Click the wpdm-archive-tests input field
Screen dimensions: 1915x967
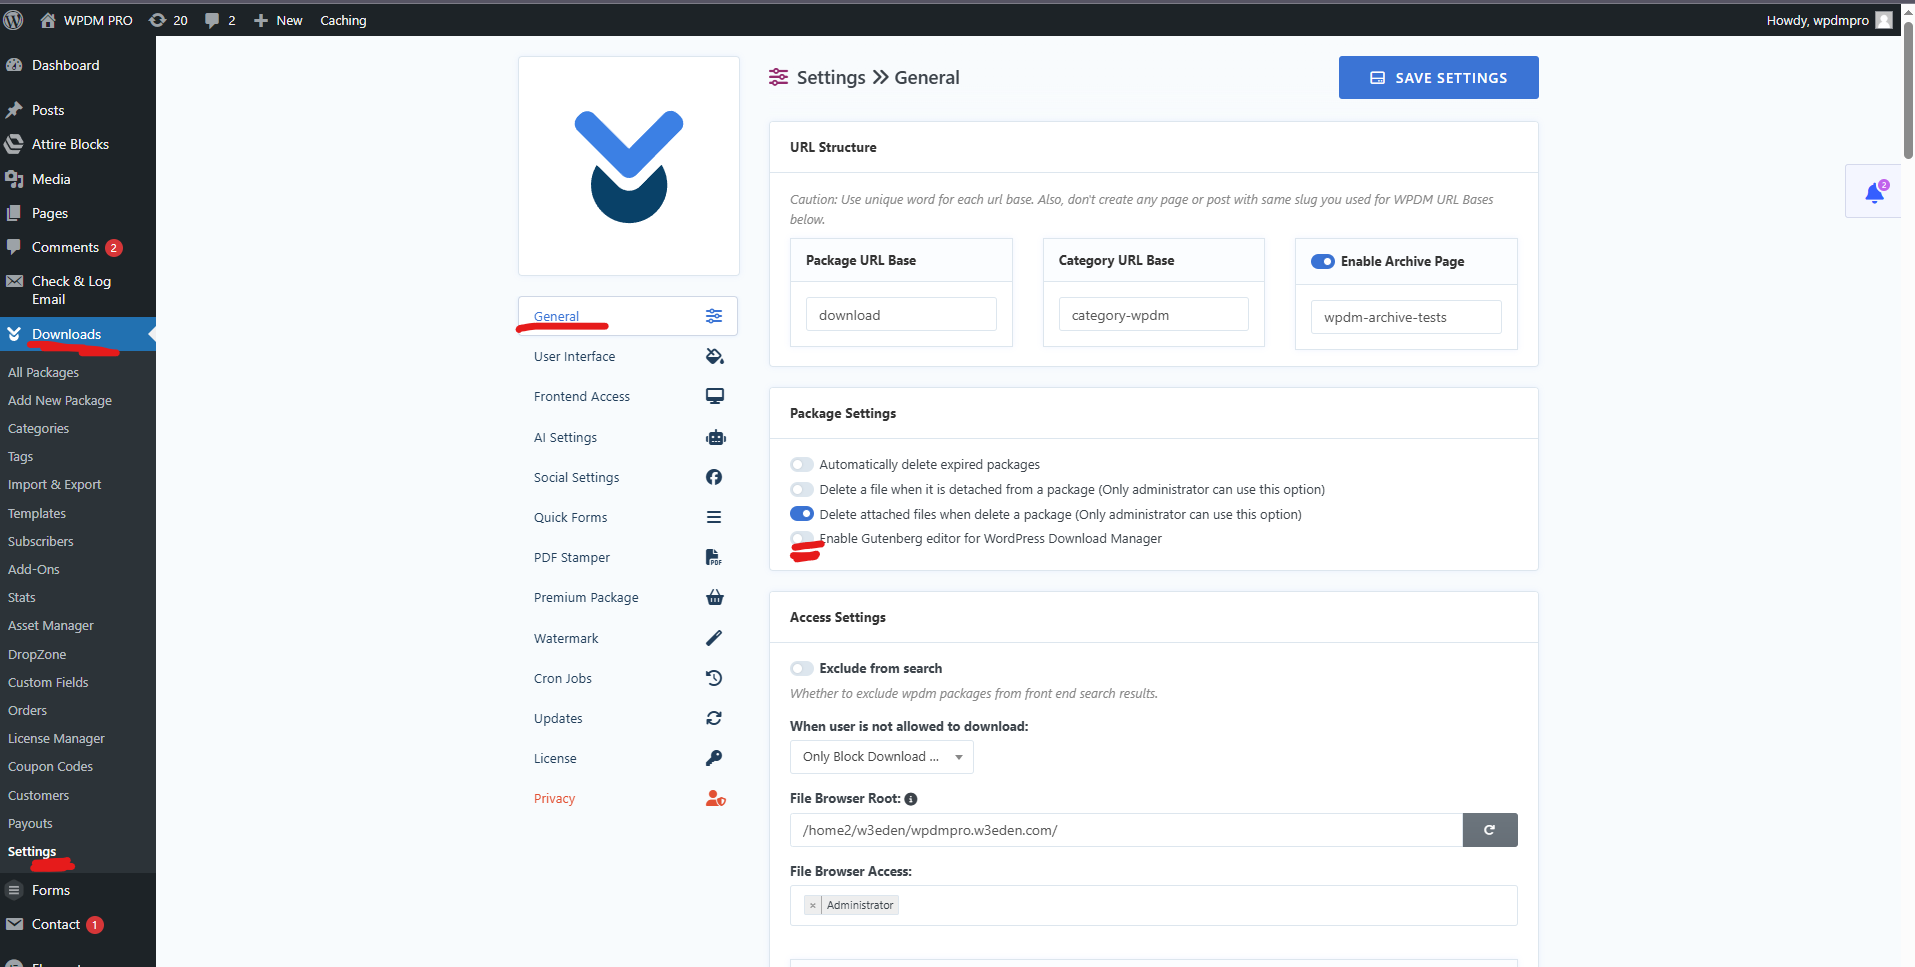tap(1406, 317)
